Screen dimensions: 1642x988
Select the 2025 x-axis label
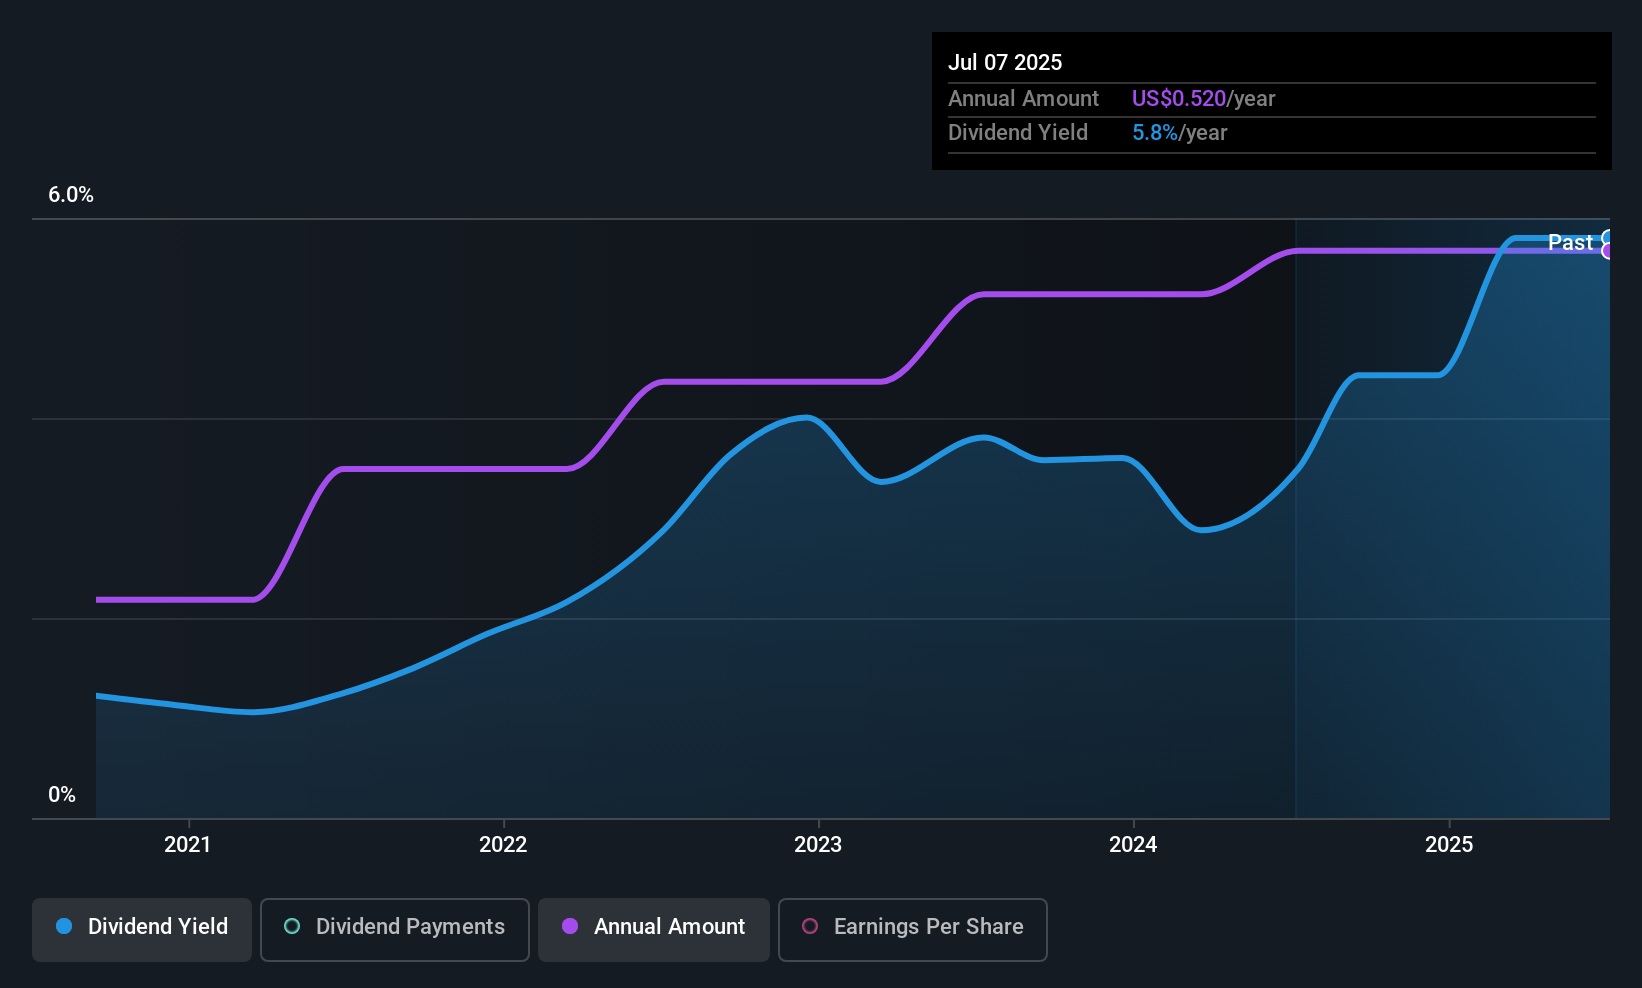coord(1449,844)
